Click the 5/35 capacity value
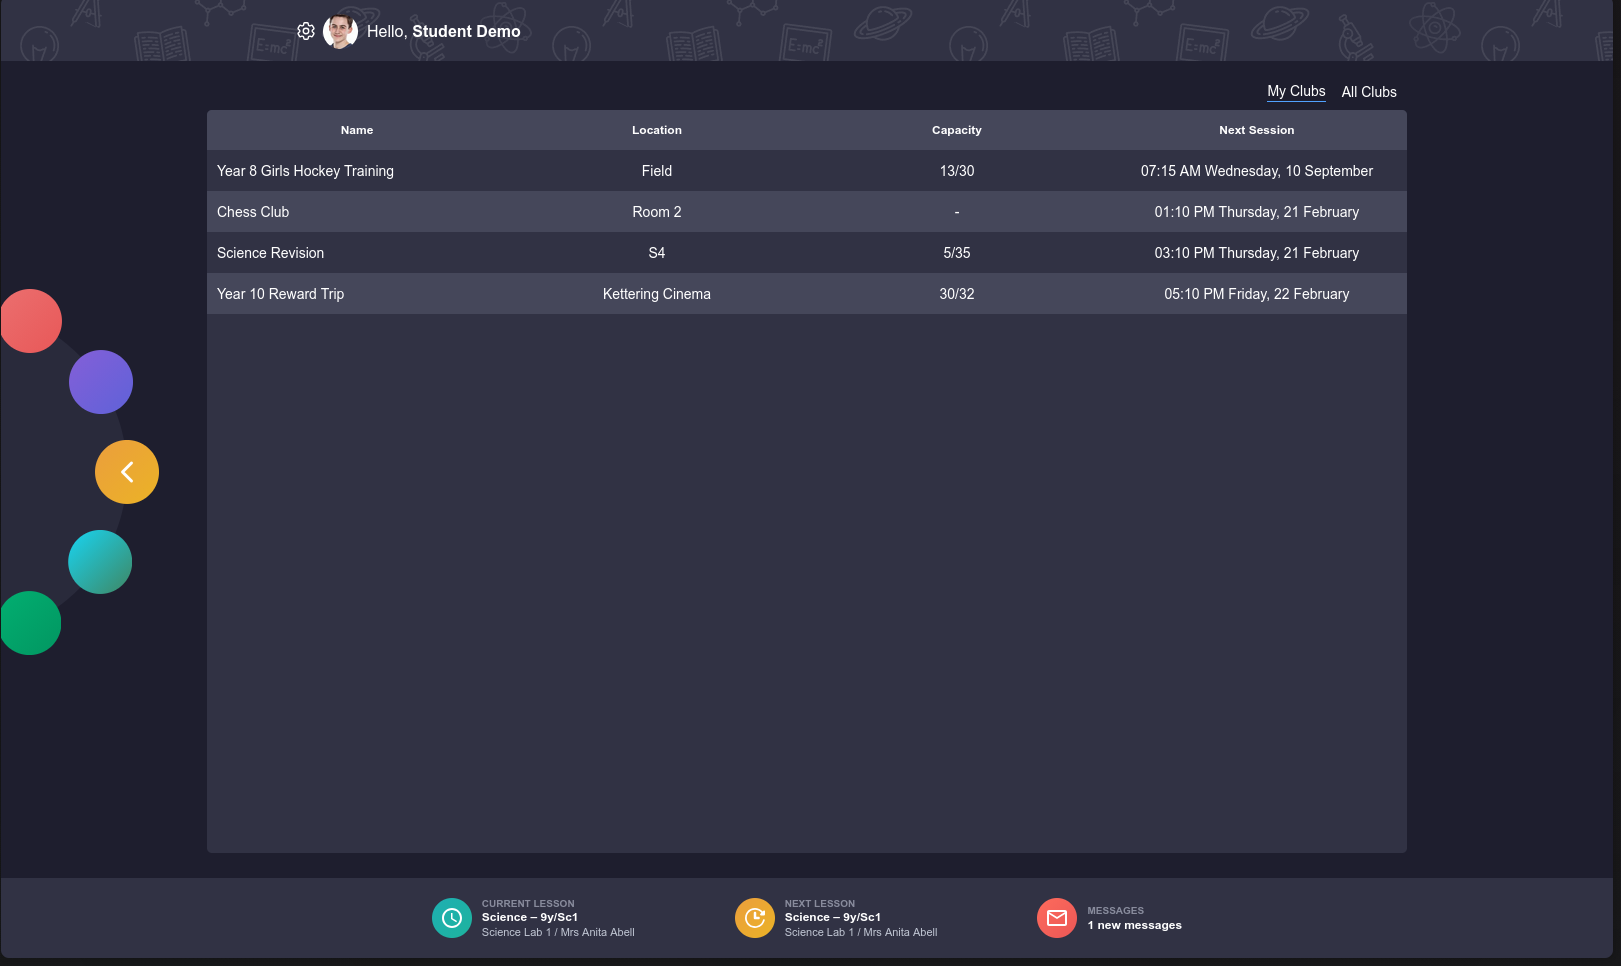The width and height of the screenshot is (1621, 966). coord(957,253)
